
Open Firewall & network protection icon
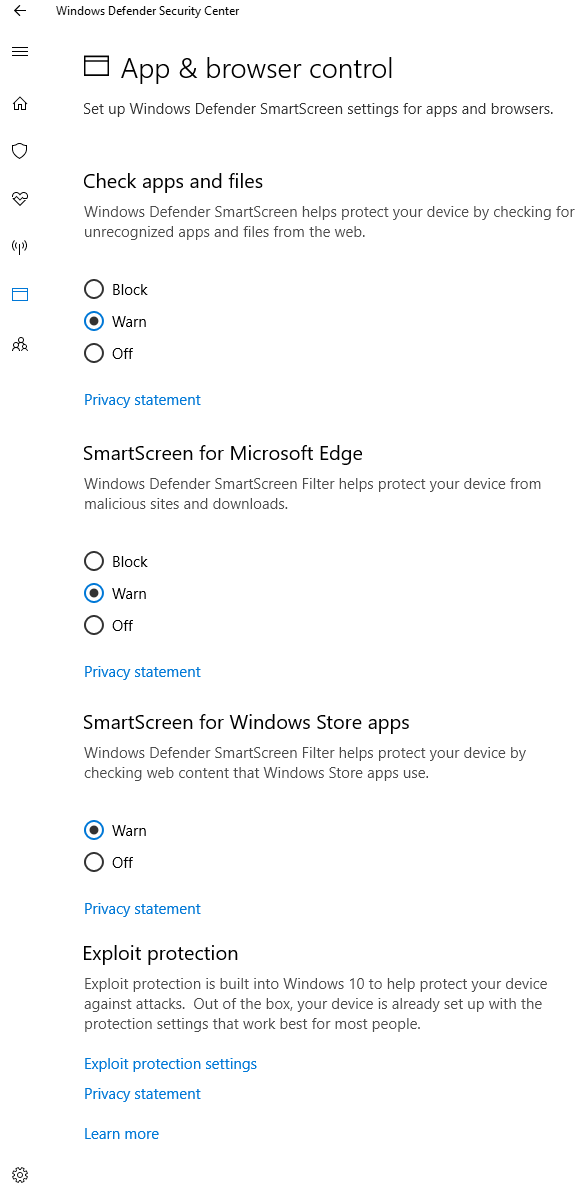coord(19,246)
